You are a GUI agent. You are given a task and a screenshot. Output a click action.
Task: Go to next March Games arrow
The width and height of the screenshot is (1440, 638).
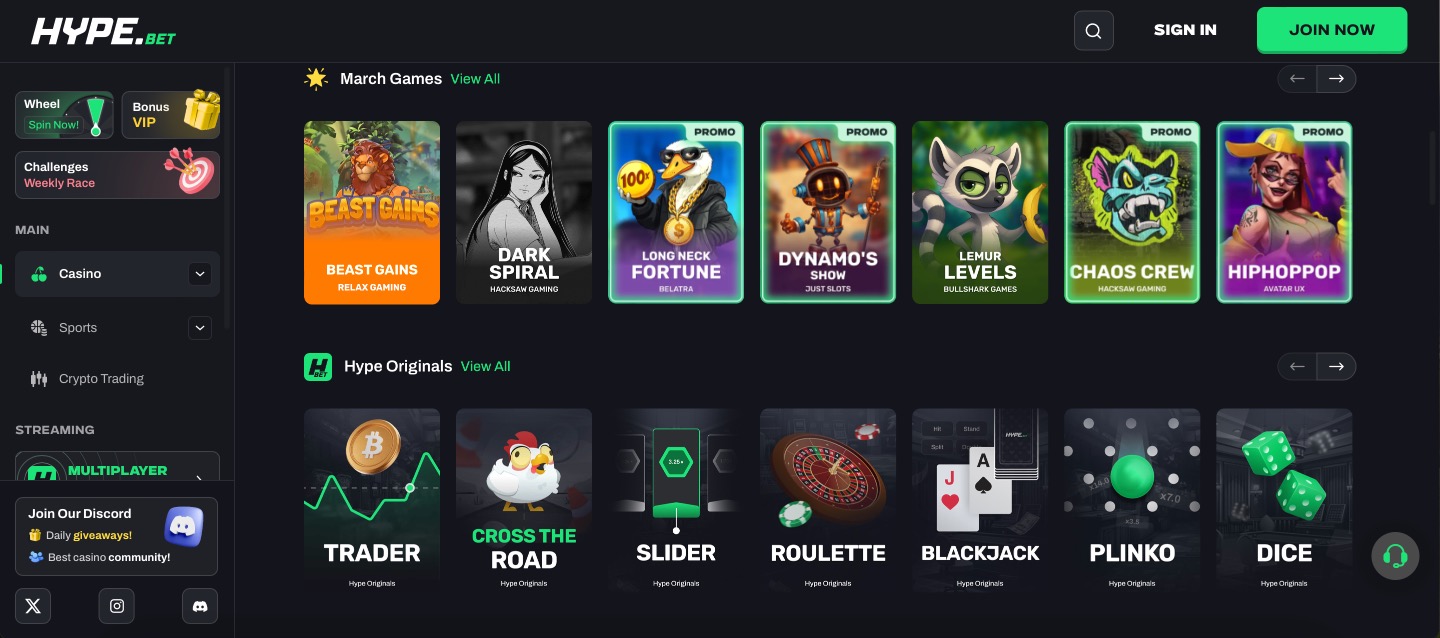point(1336,79)
